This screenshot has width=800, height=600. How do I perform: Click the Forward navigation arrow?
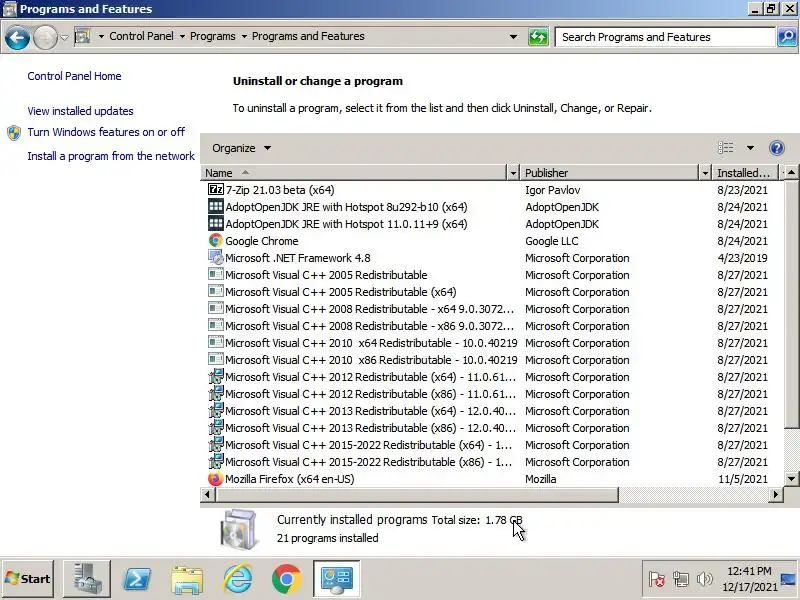(x=45, y=37)
